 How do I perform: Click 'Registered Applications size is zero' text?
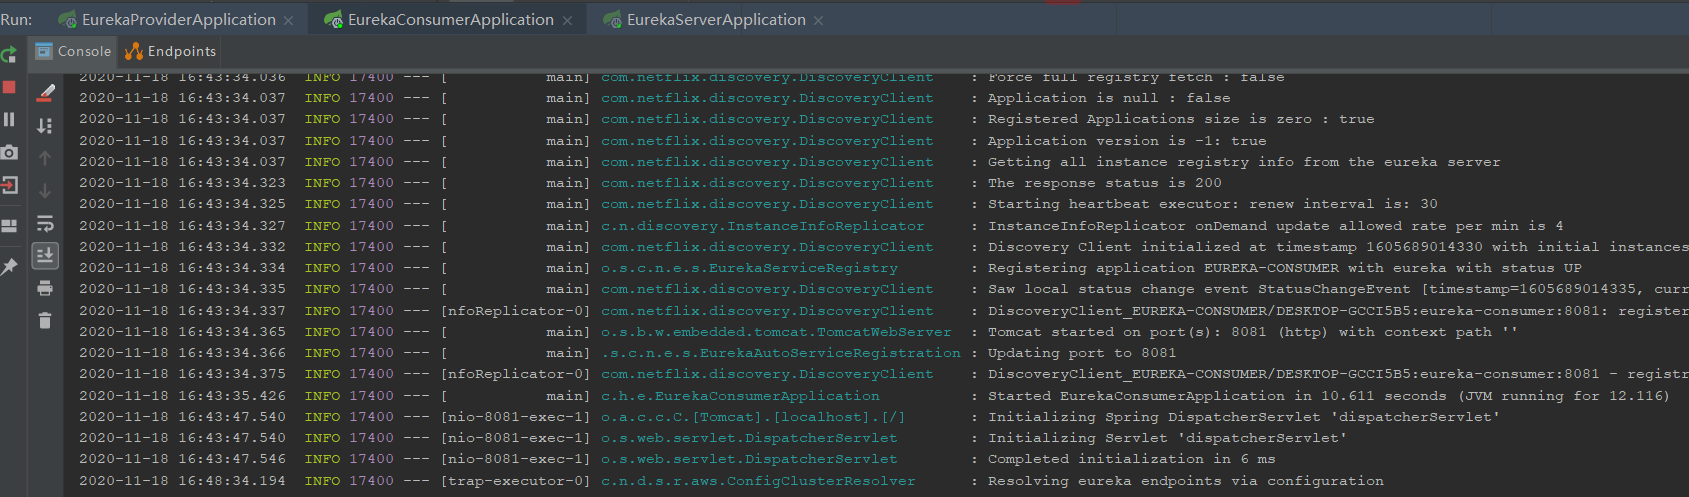1181,119
